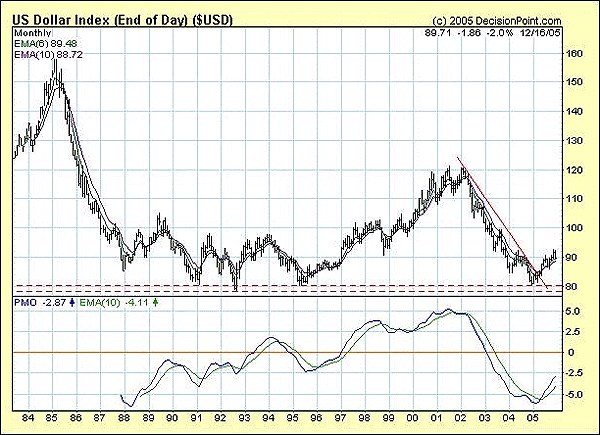Click the year 92 on the time axis
This screenshot has width=600, height=435.
tap(220, 417)
